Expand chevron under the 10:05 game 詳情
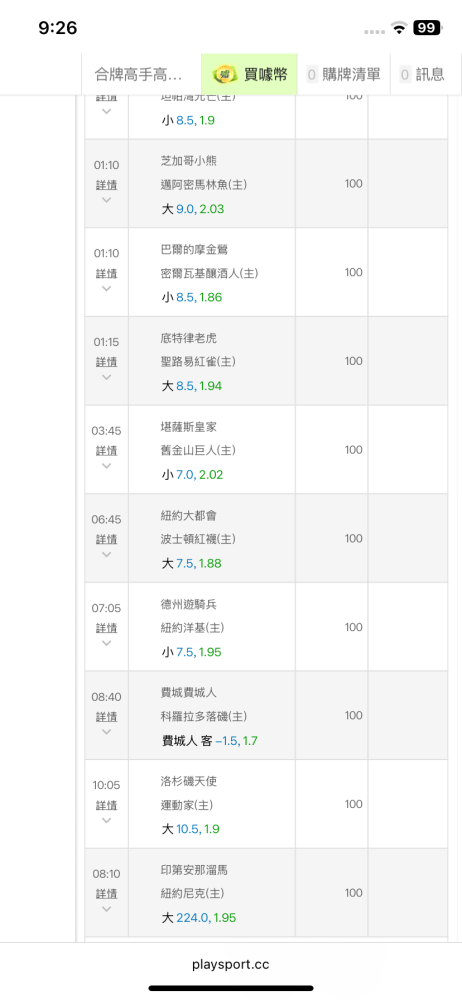The width and height of the screenshot is (462, 1000). pos(107,820)
